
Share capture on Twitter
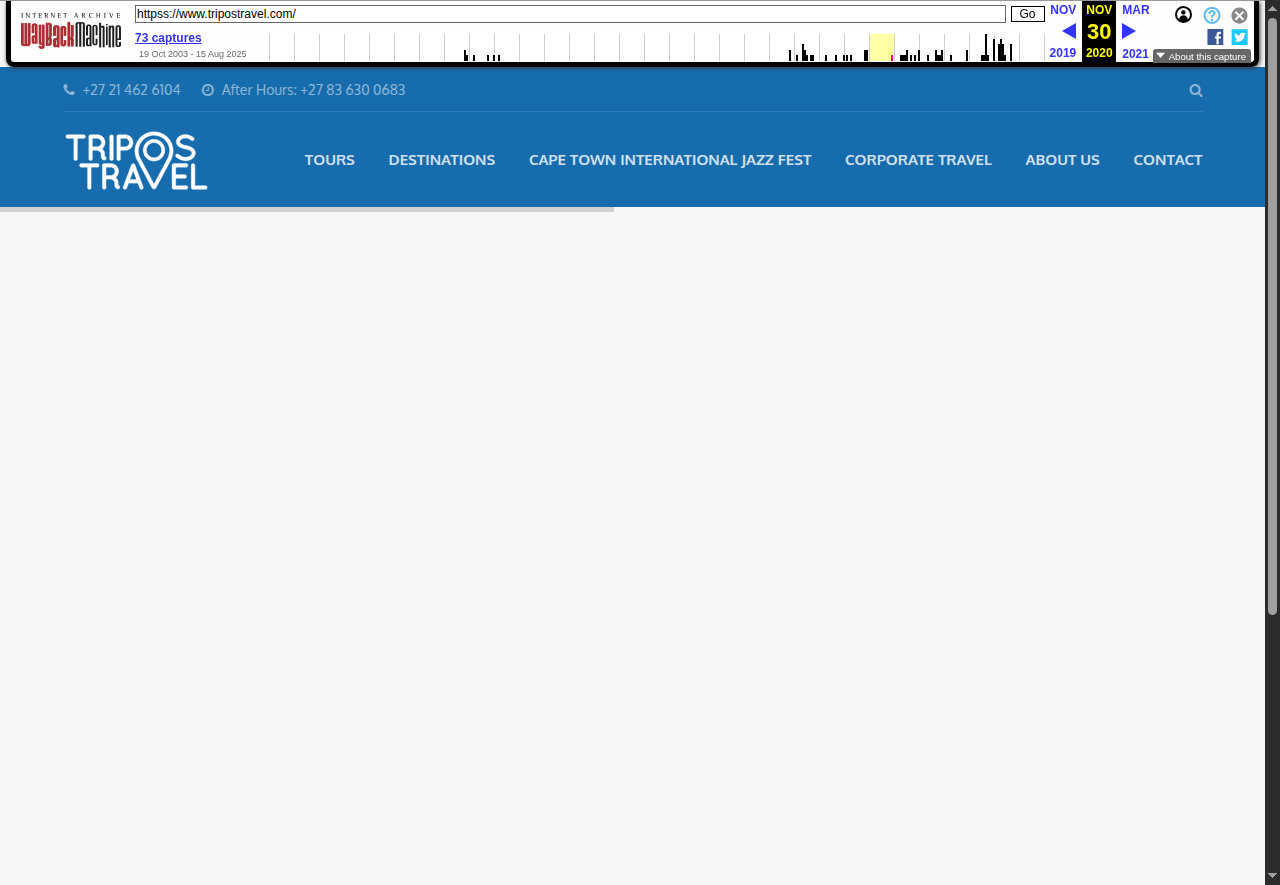[1239, 37]
